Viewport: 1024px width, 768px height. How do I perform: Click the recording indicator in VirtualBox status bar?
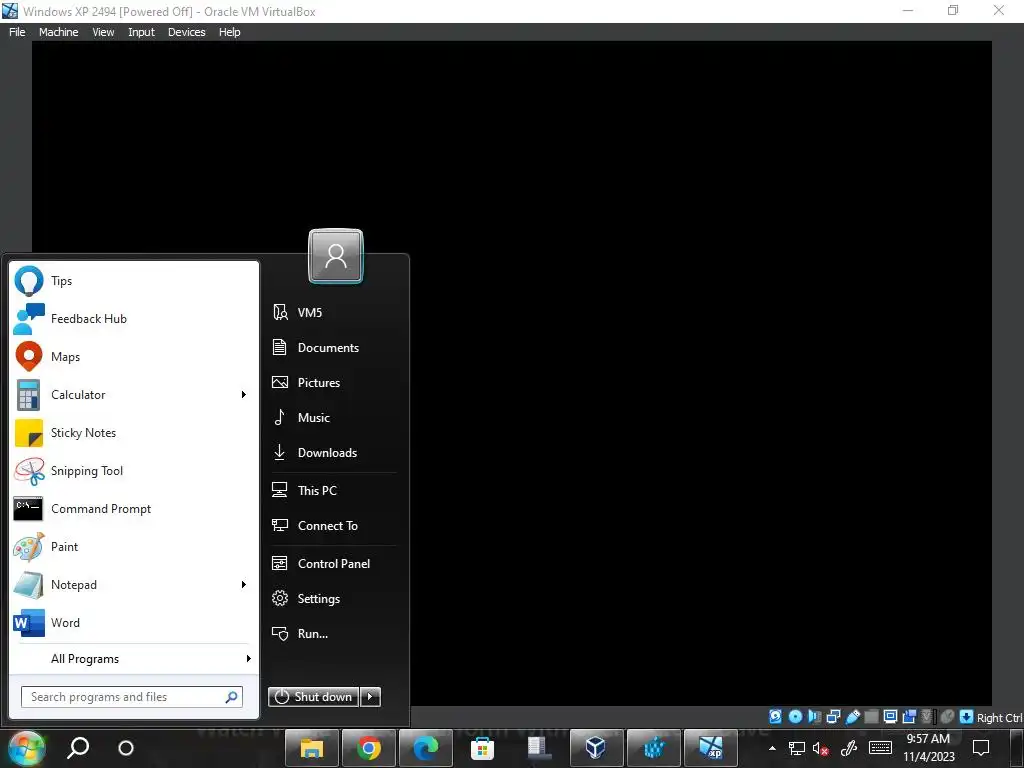[909, 716]
